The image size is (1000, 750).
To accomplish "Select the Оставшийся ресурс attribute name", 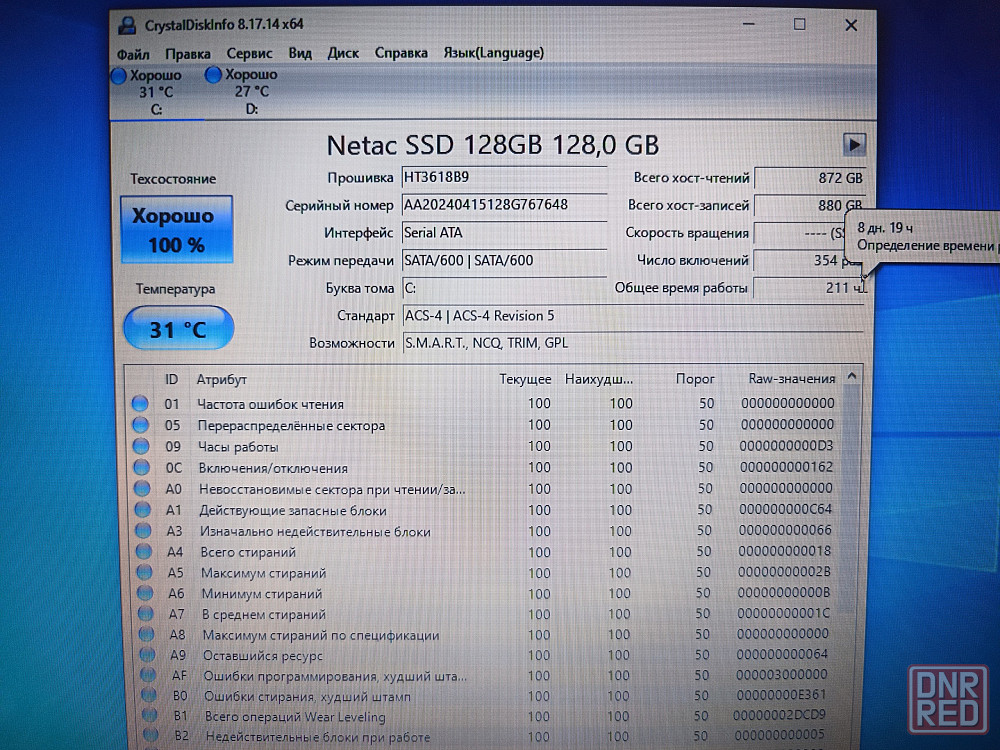I will point(263,656).
